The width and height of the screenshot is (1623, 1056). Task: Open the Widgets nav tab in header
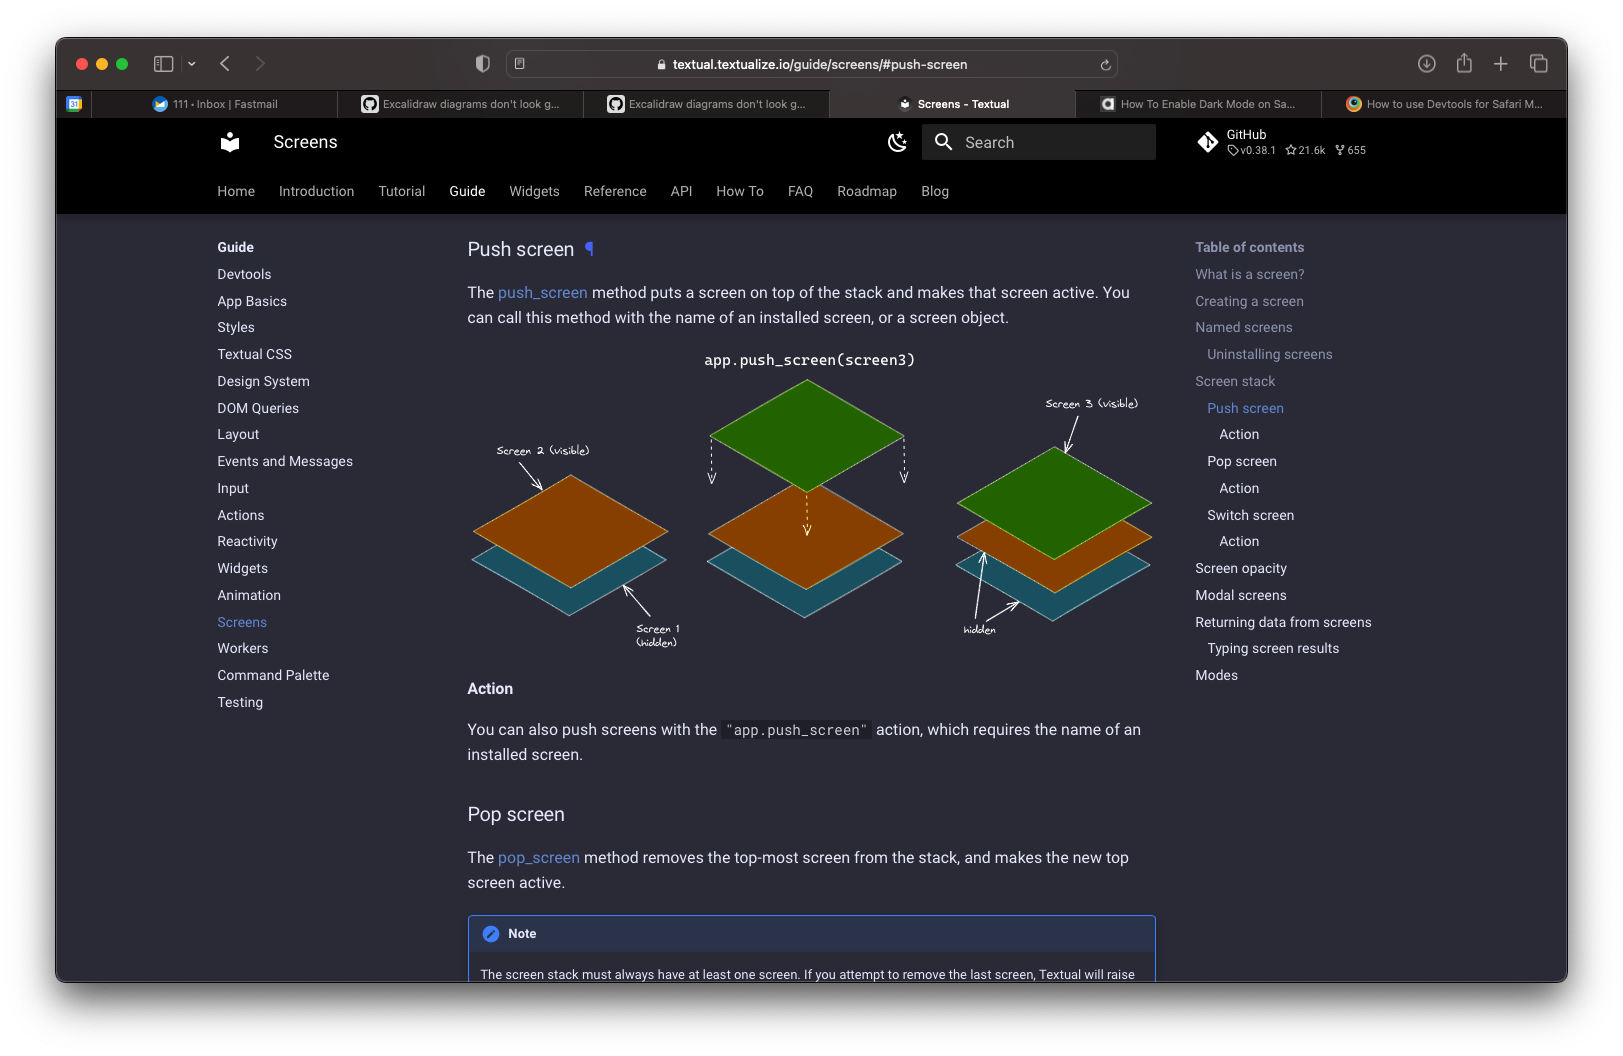[x=534, y=191]
